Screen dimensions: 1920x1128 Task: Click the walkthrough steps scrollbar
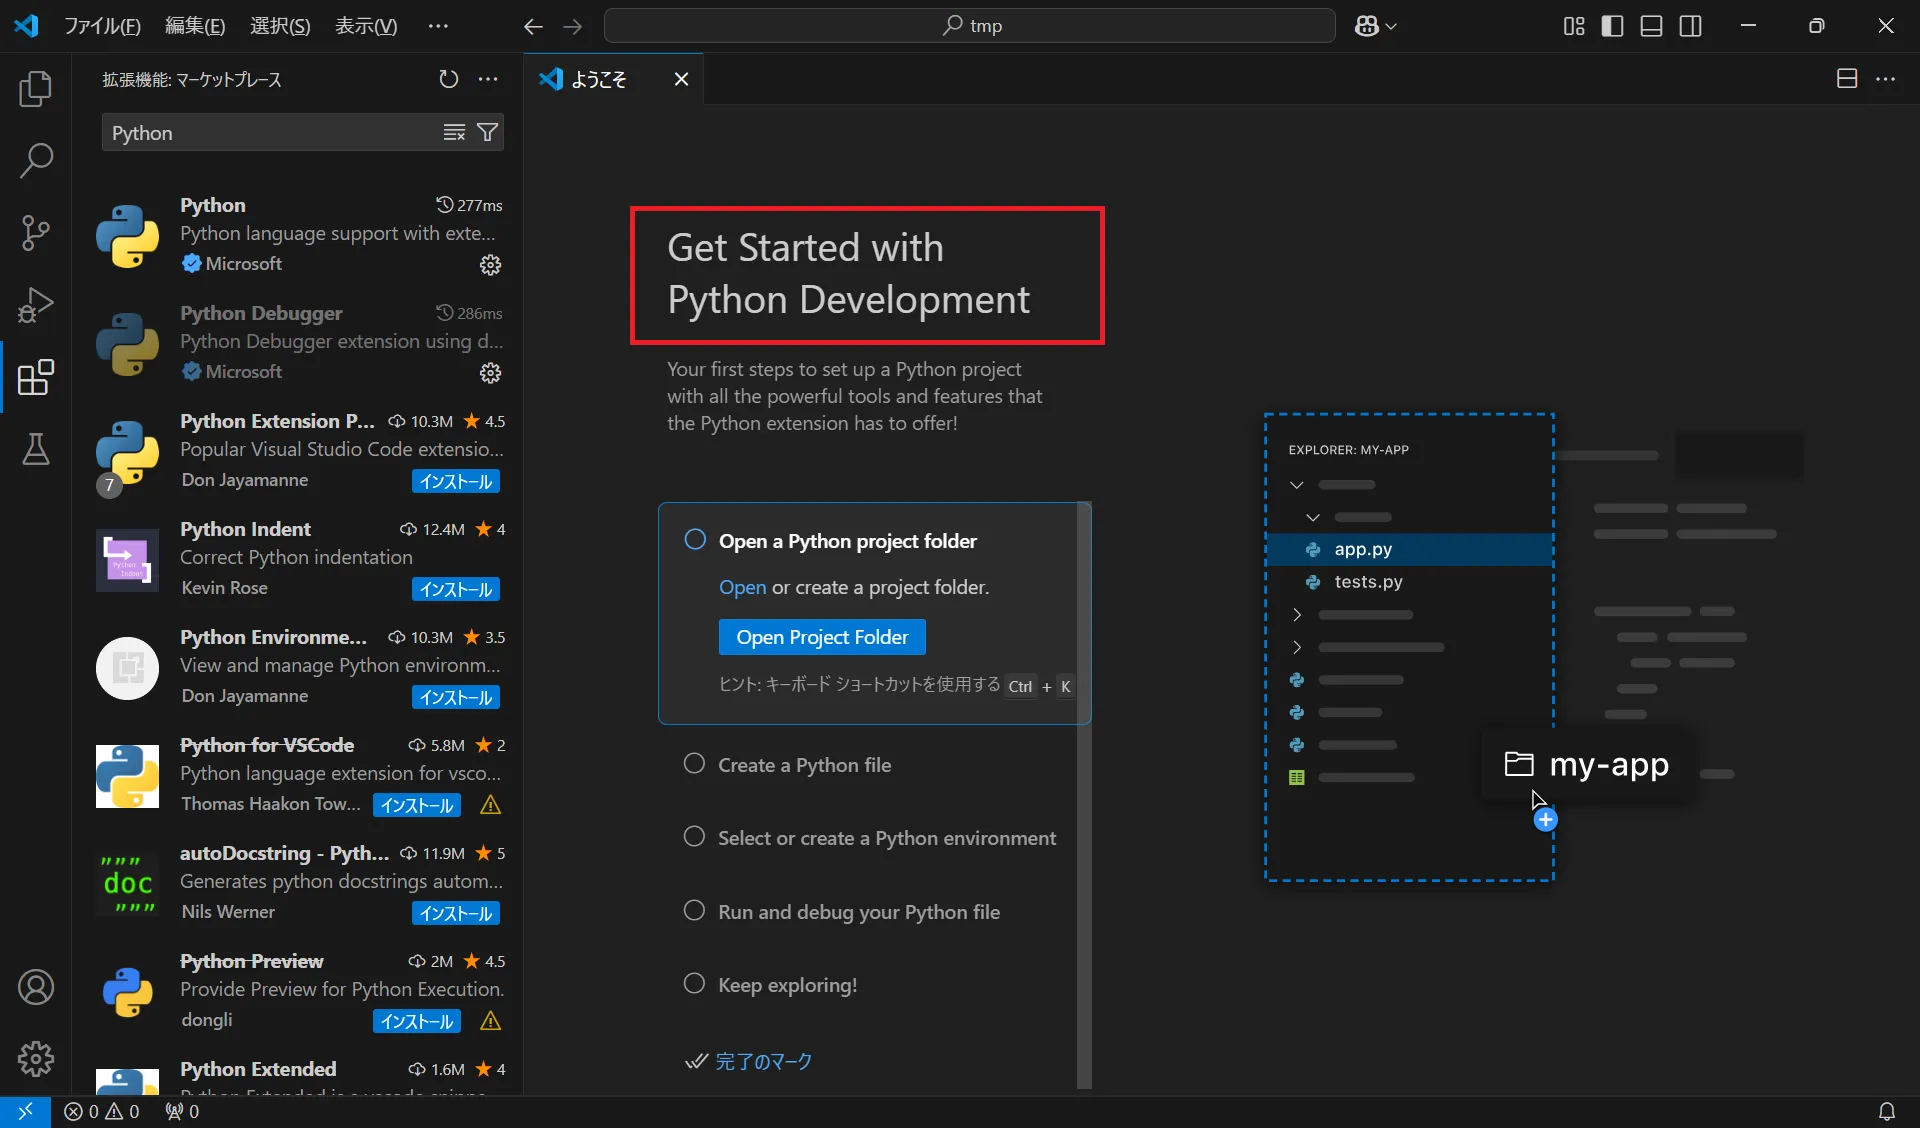(x=1084, y=795)
